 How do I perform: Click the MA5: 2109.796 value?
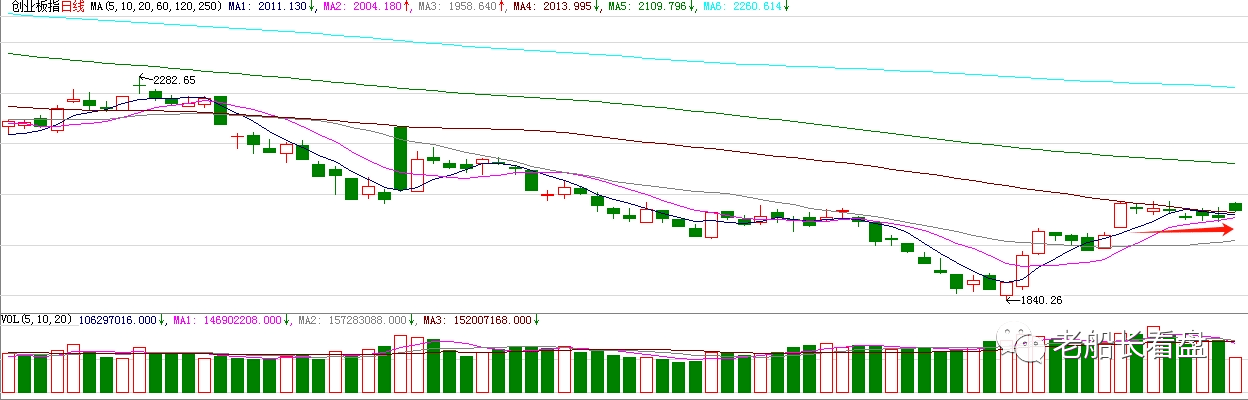(648, 7)
